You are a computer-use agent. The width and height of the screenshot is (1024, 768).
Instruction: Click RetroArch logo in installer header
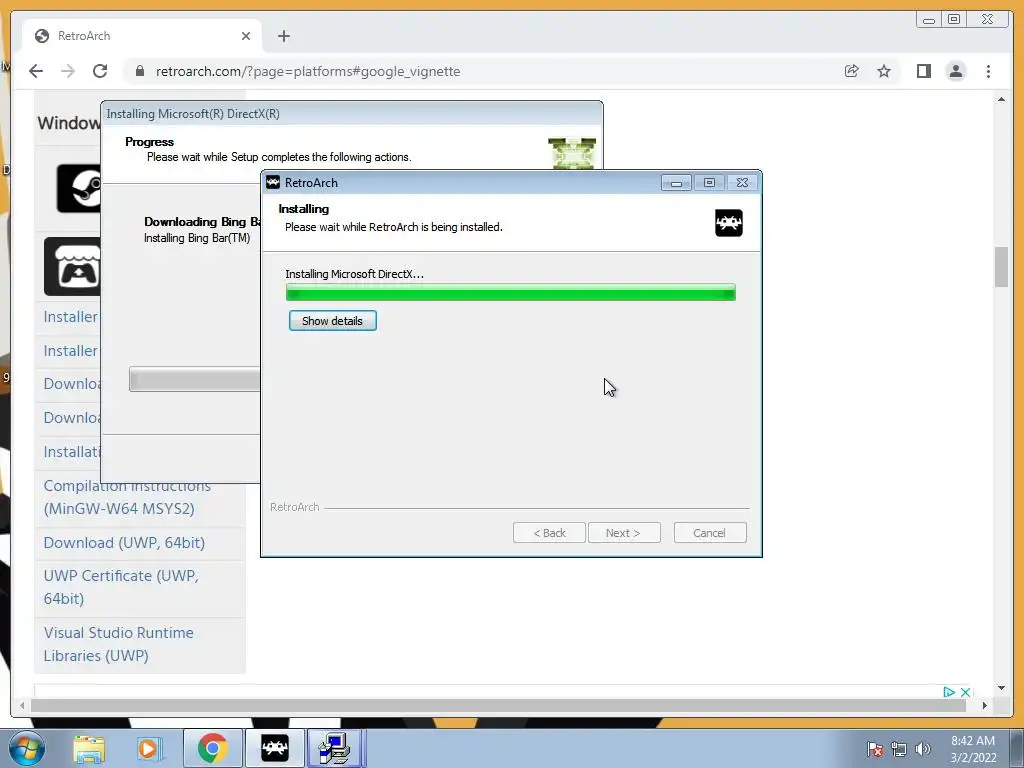coord(729,223)
